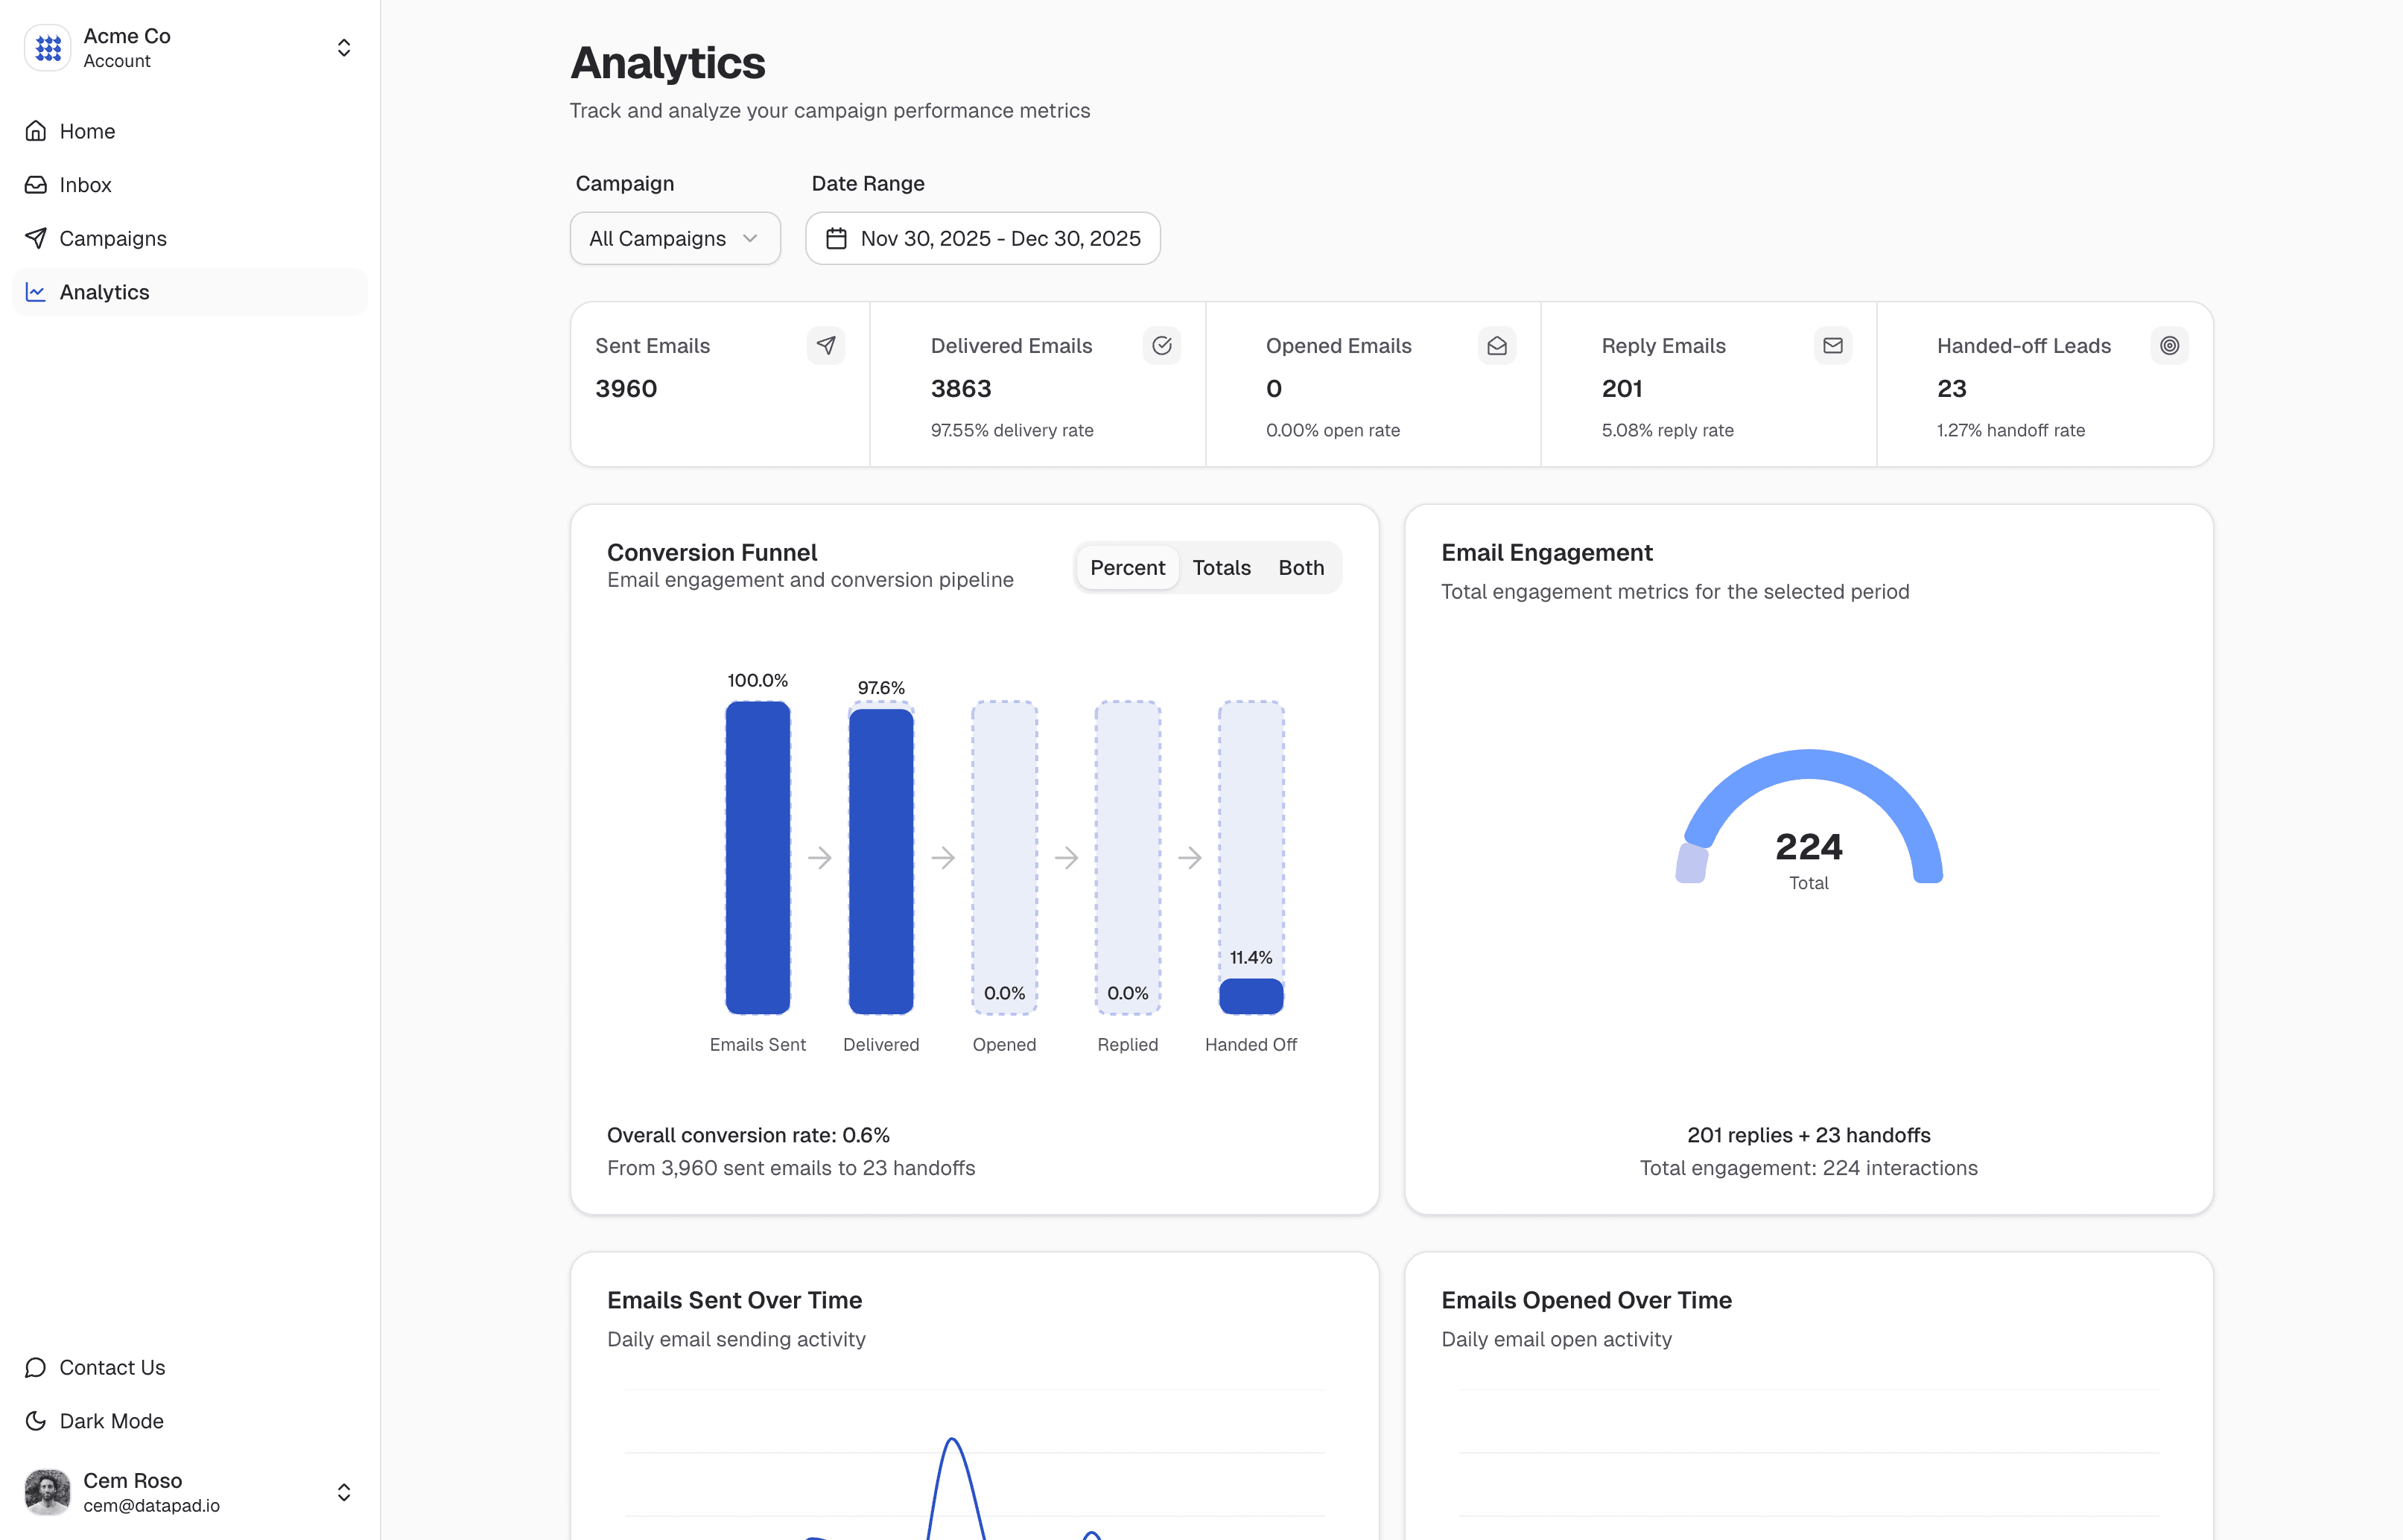Open Campaigns in the sidebar

tap(112, 239)
